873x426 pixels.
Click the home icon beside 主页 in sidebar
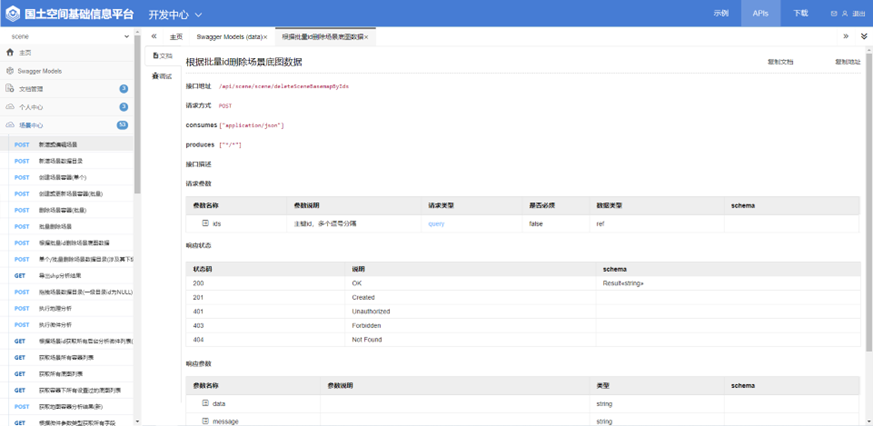click(x=11, y=52)
